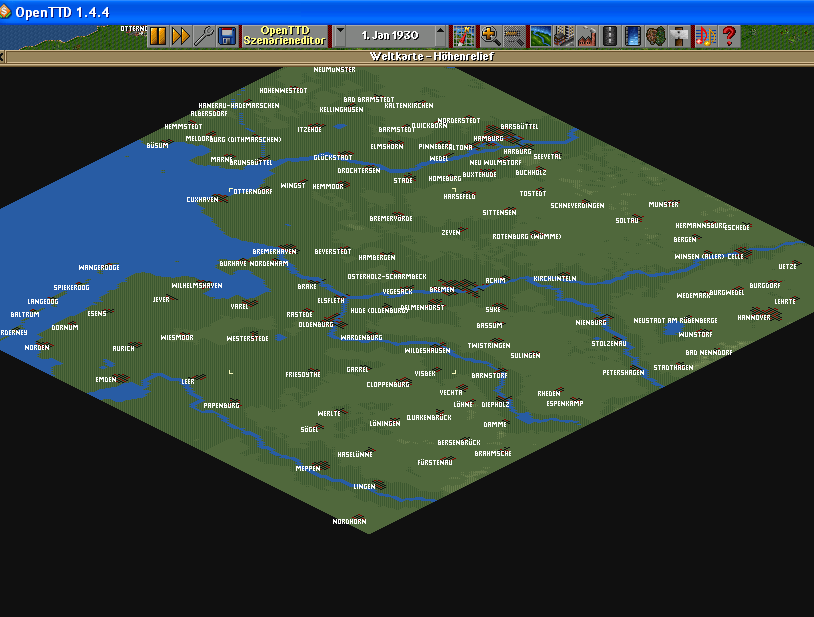Open the world map menu icon
The width and height of the screenshot is (814, 617).
pos(463,36)
